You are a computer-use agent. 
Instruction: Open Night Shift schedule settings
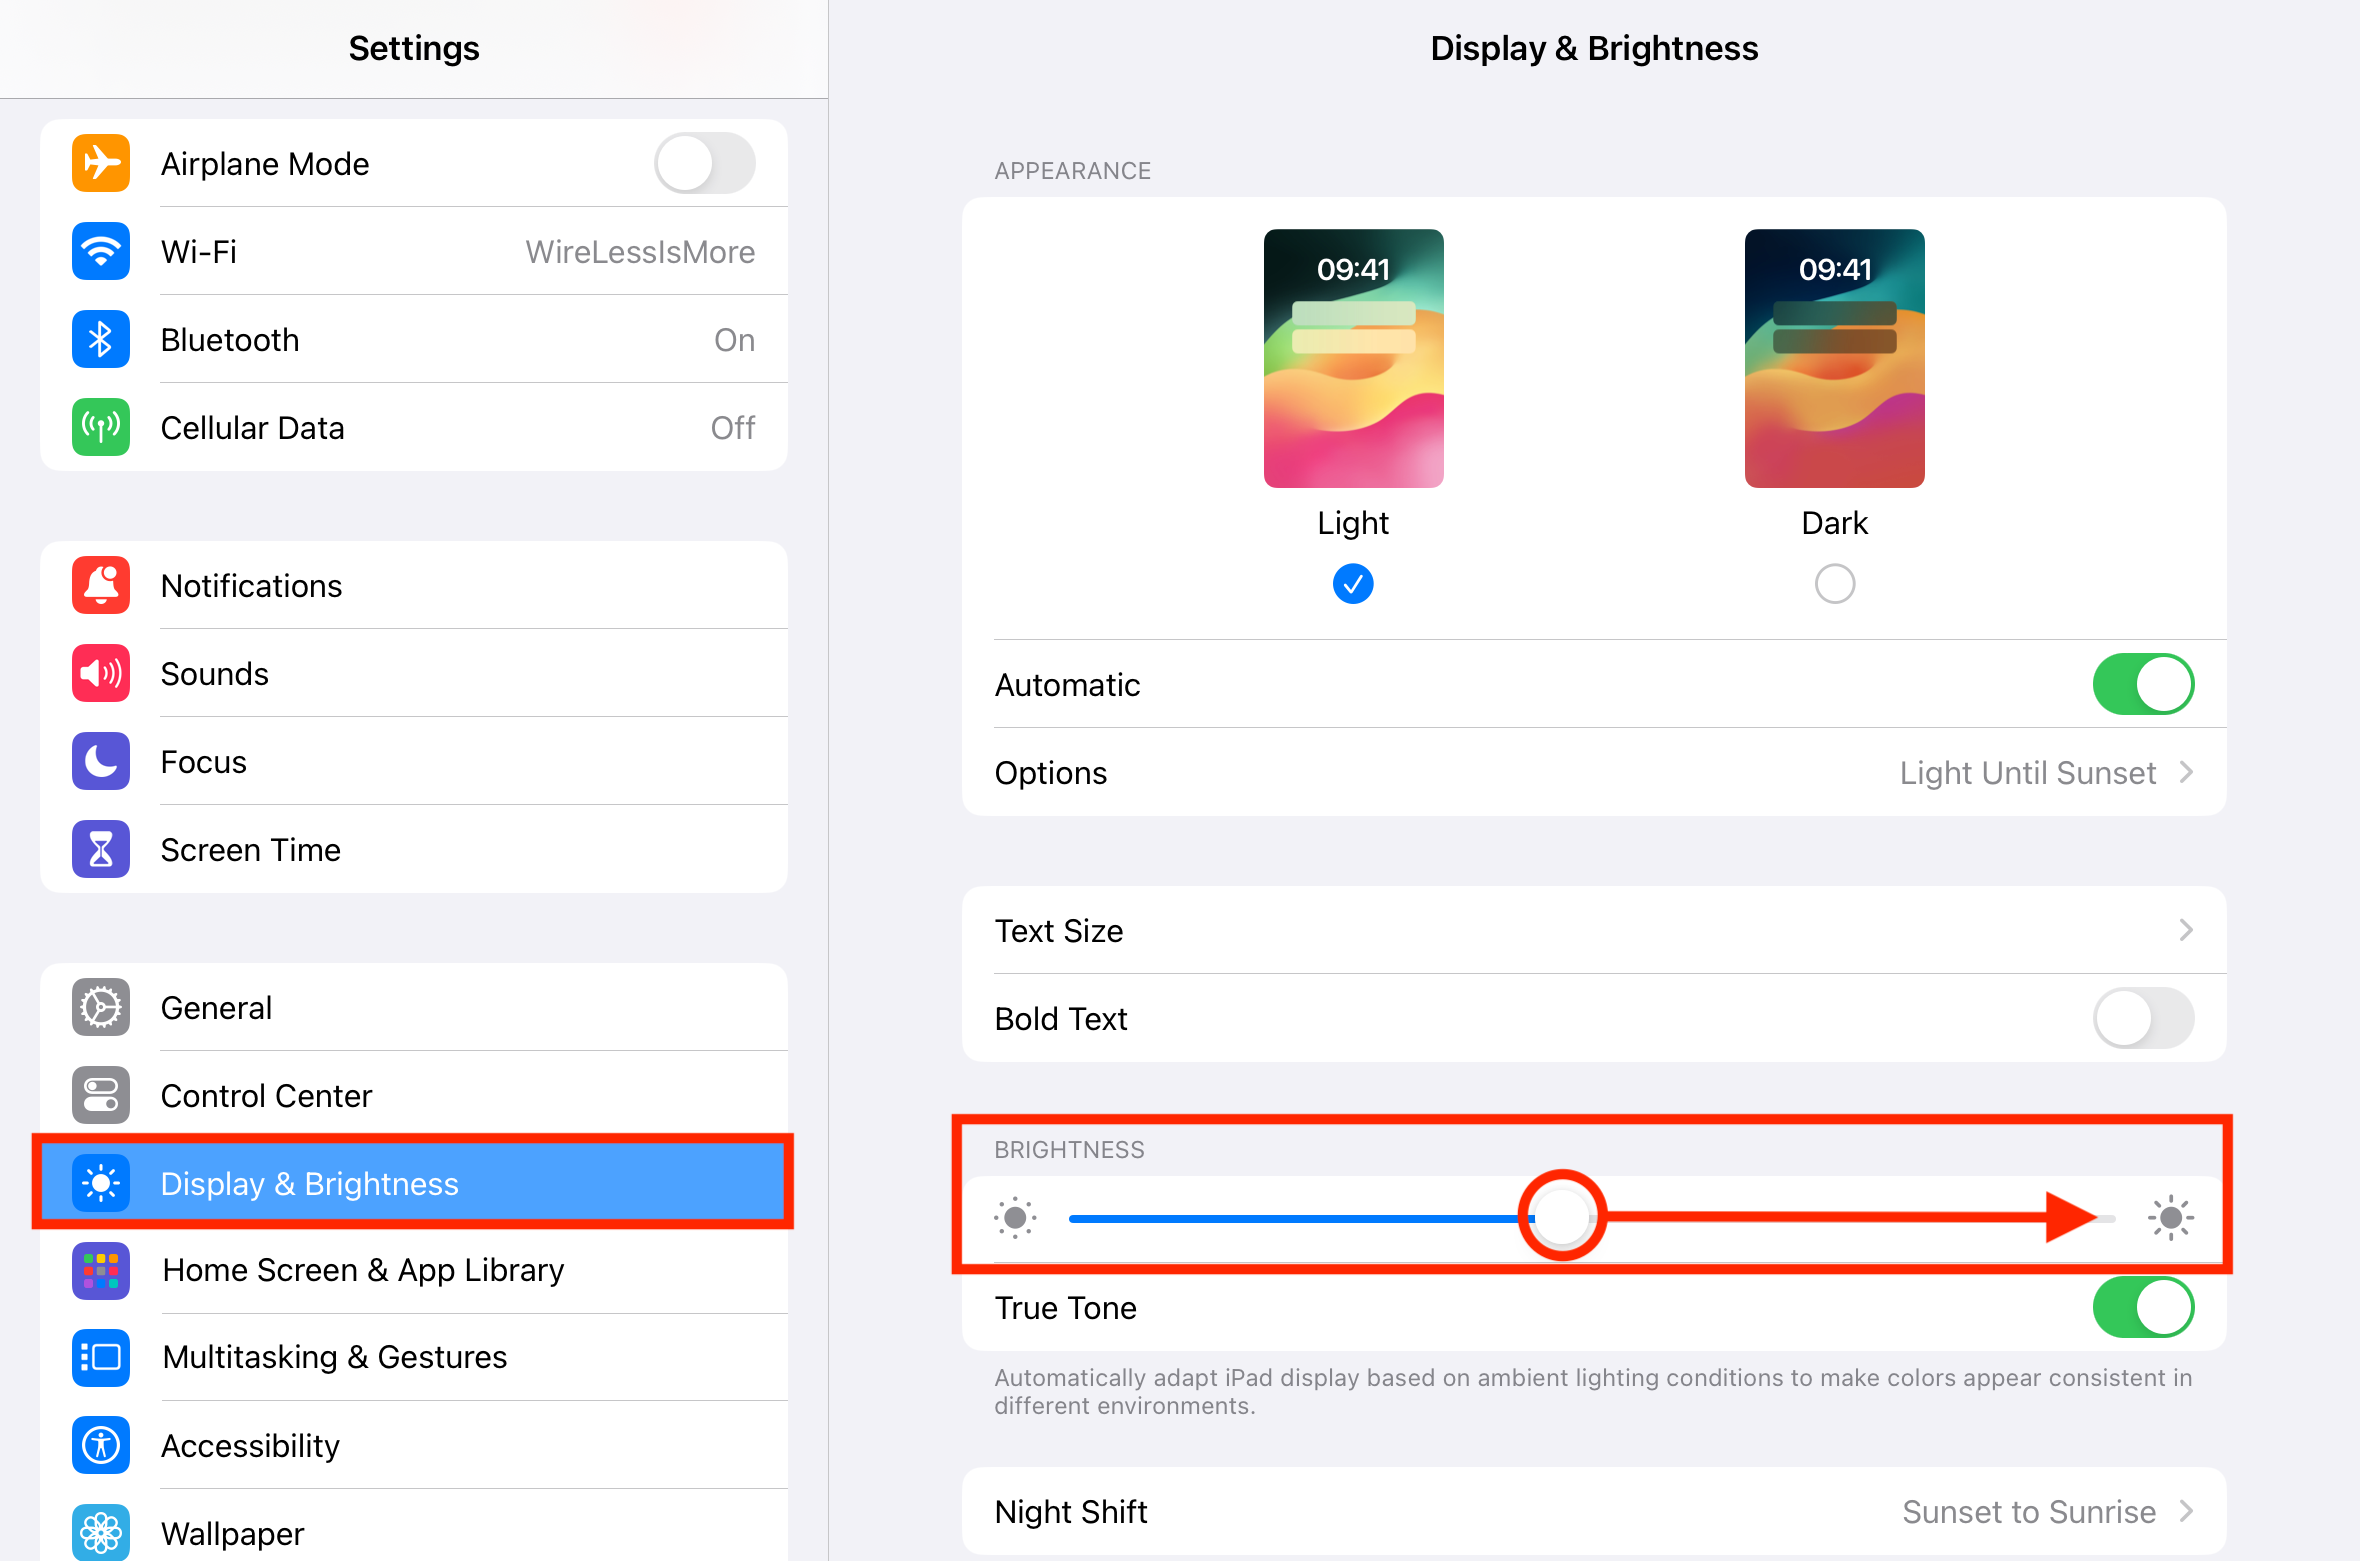tap(1594, 1511)
